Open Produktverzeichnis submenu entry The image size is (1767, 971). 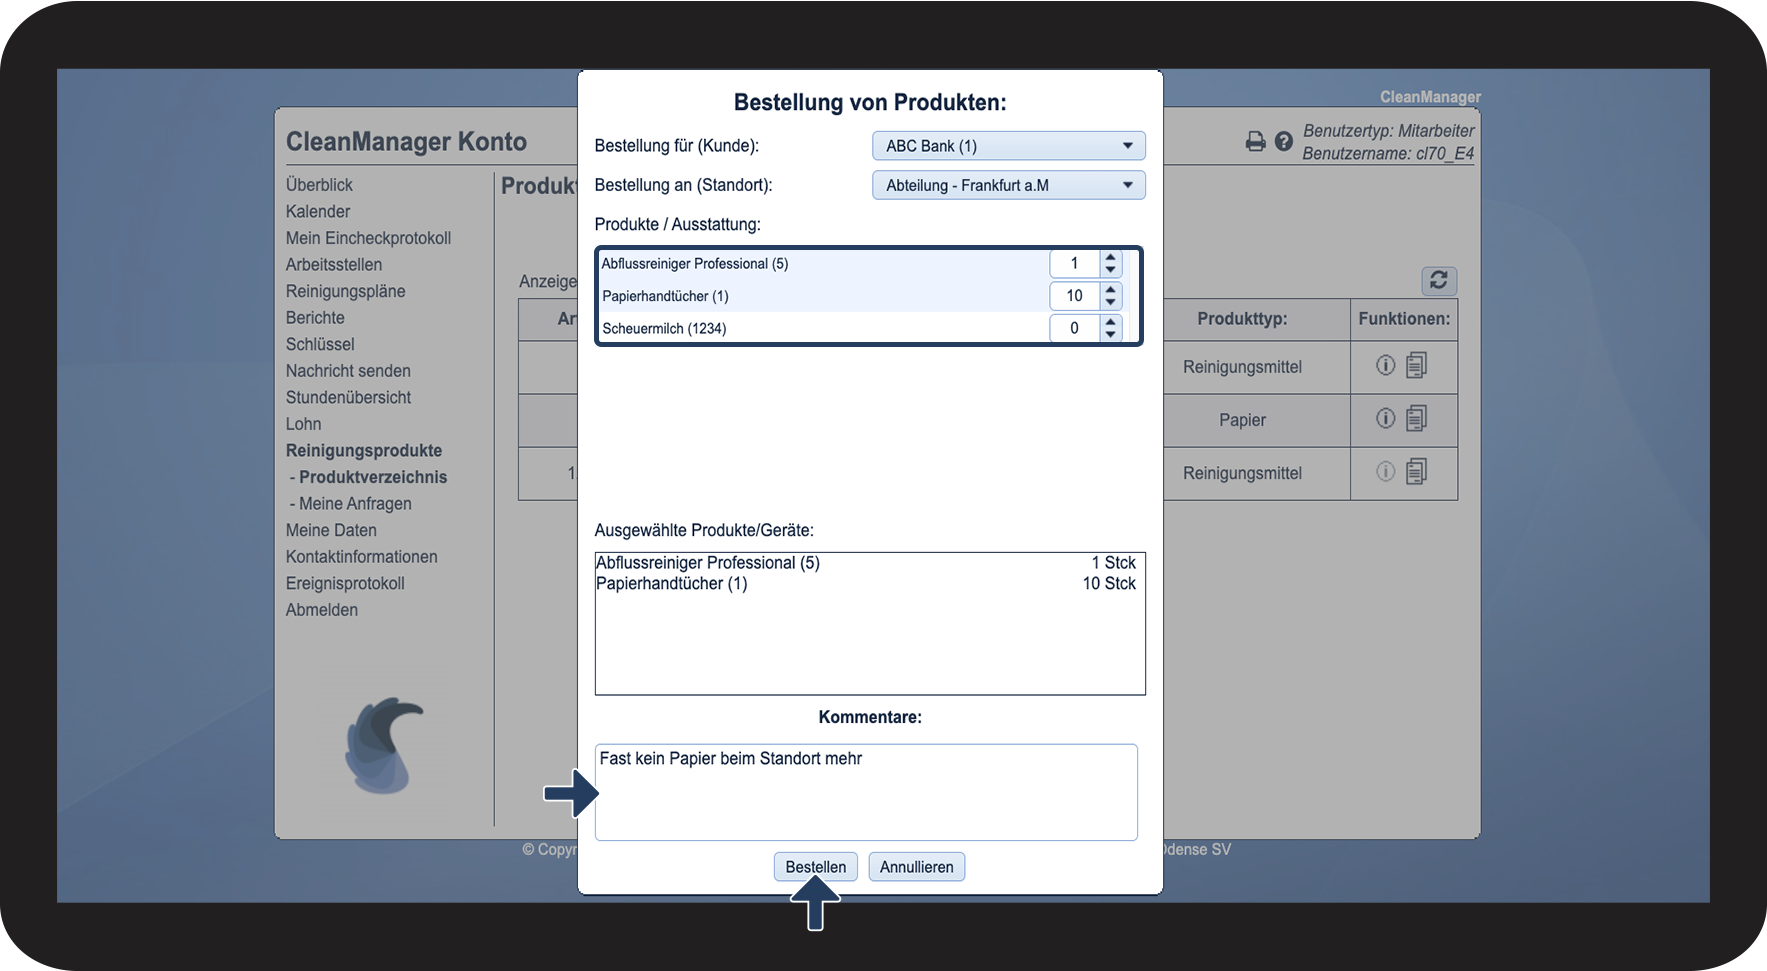373,477
